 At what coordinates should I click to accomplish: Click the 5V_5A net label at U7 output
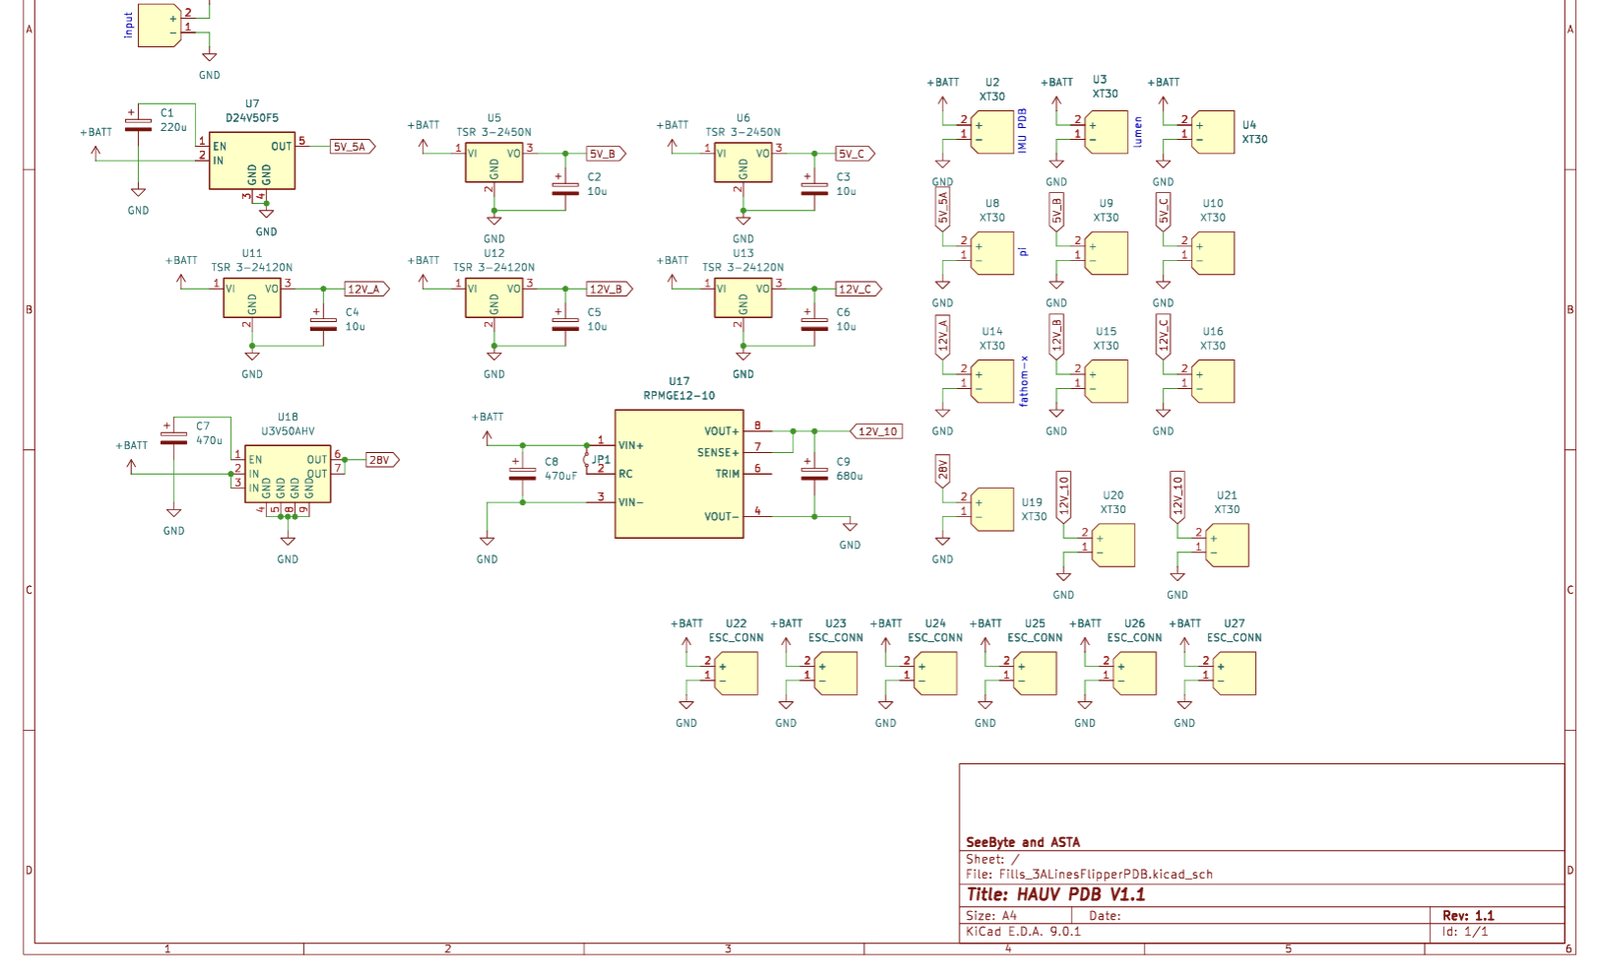tap(353, 146)
